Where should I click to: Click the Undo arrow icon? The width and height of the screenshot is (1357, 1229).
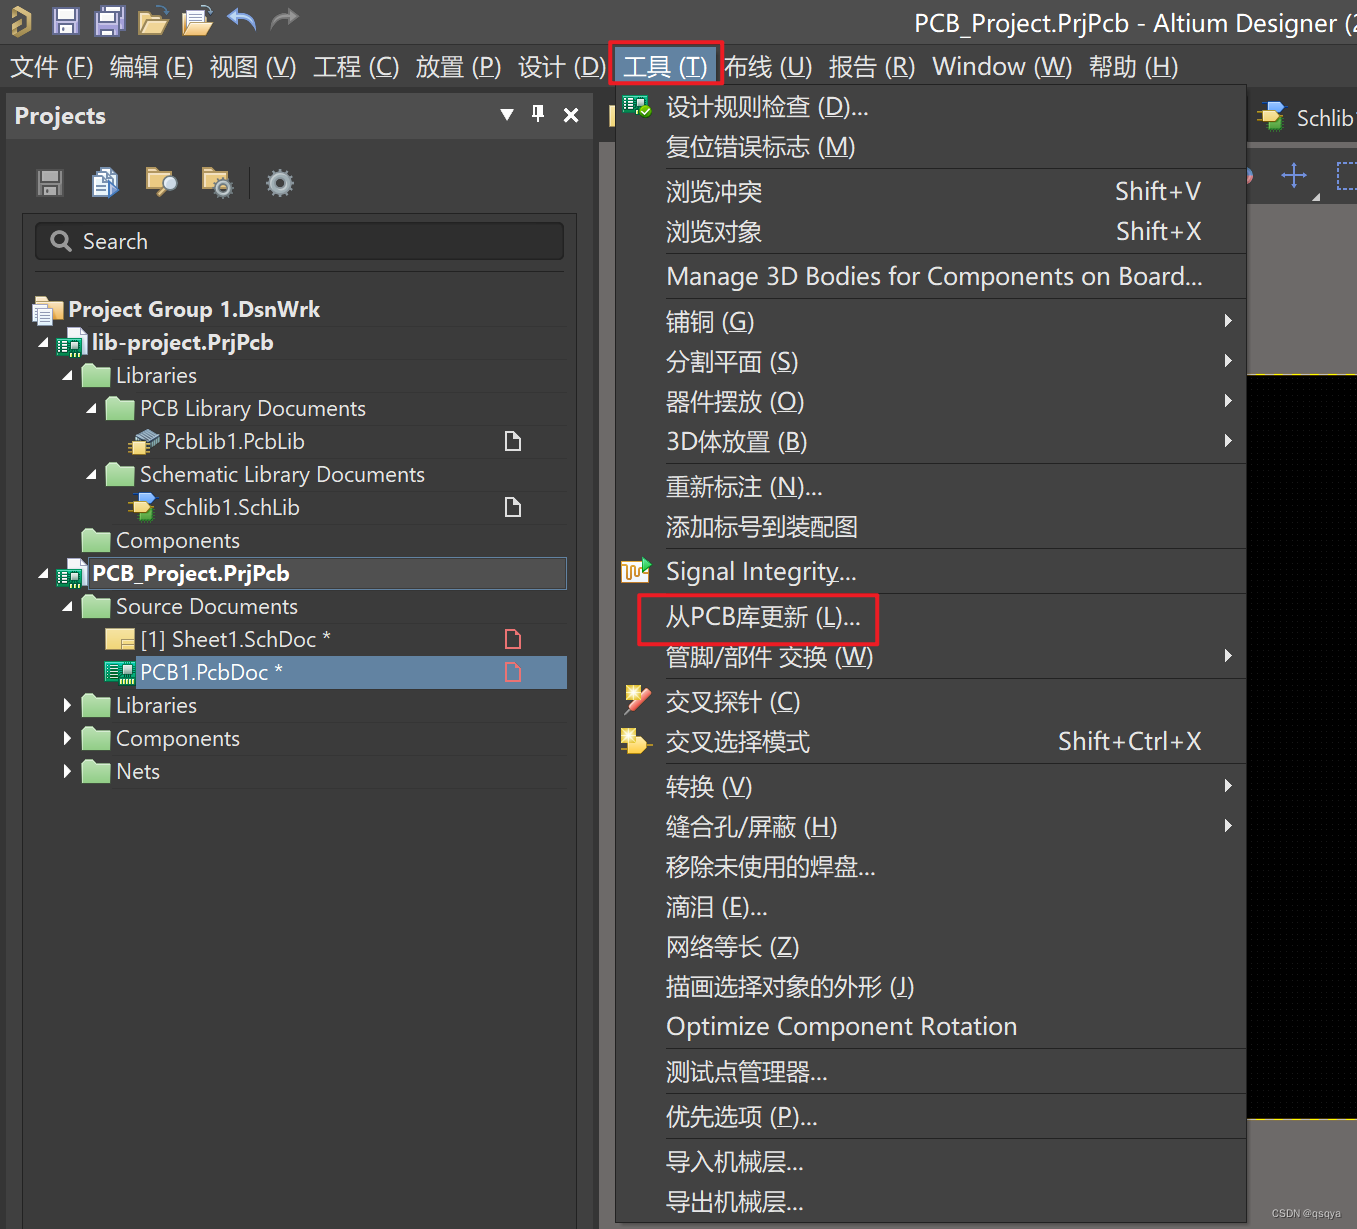242,19
